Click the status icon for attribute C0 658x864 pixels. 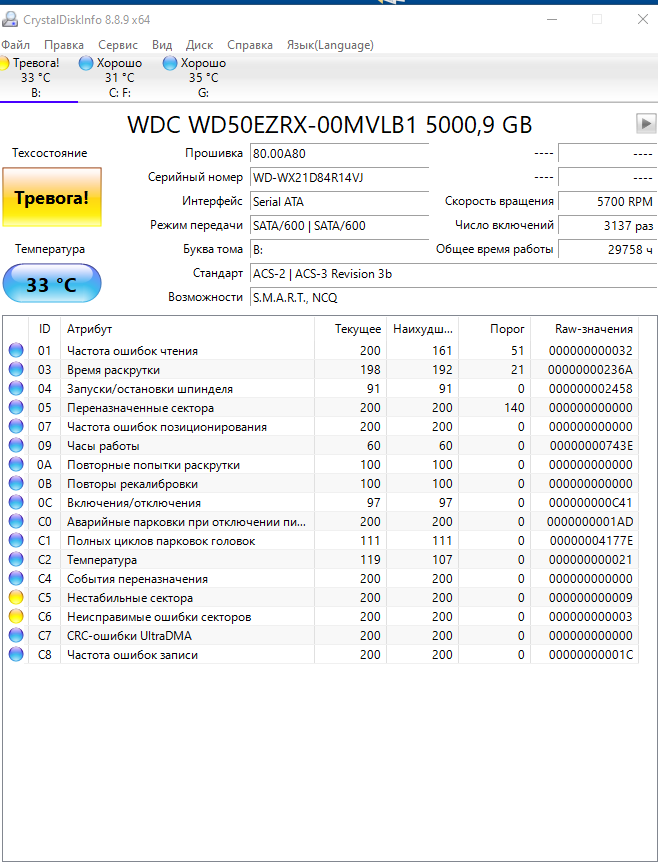pos(16,522)
